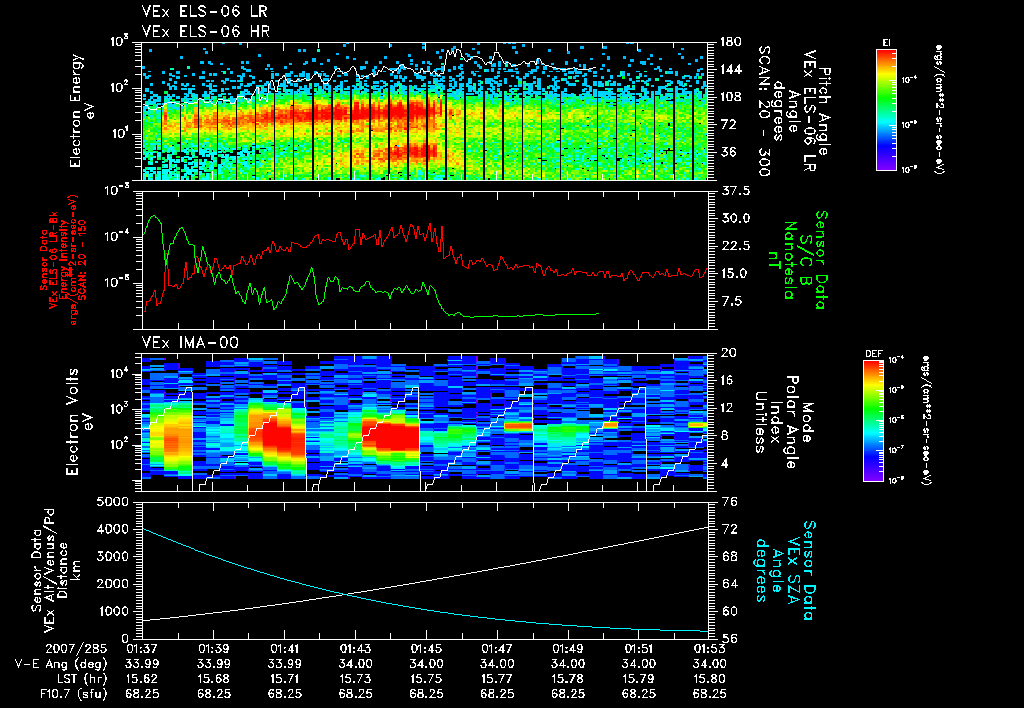Image resolution: width=1024 pixels, height=708 pixels.
Task: Click the cyan 'VEx SZA Angle' axis label
Action: tap(785, 570)
